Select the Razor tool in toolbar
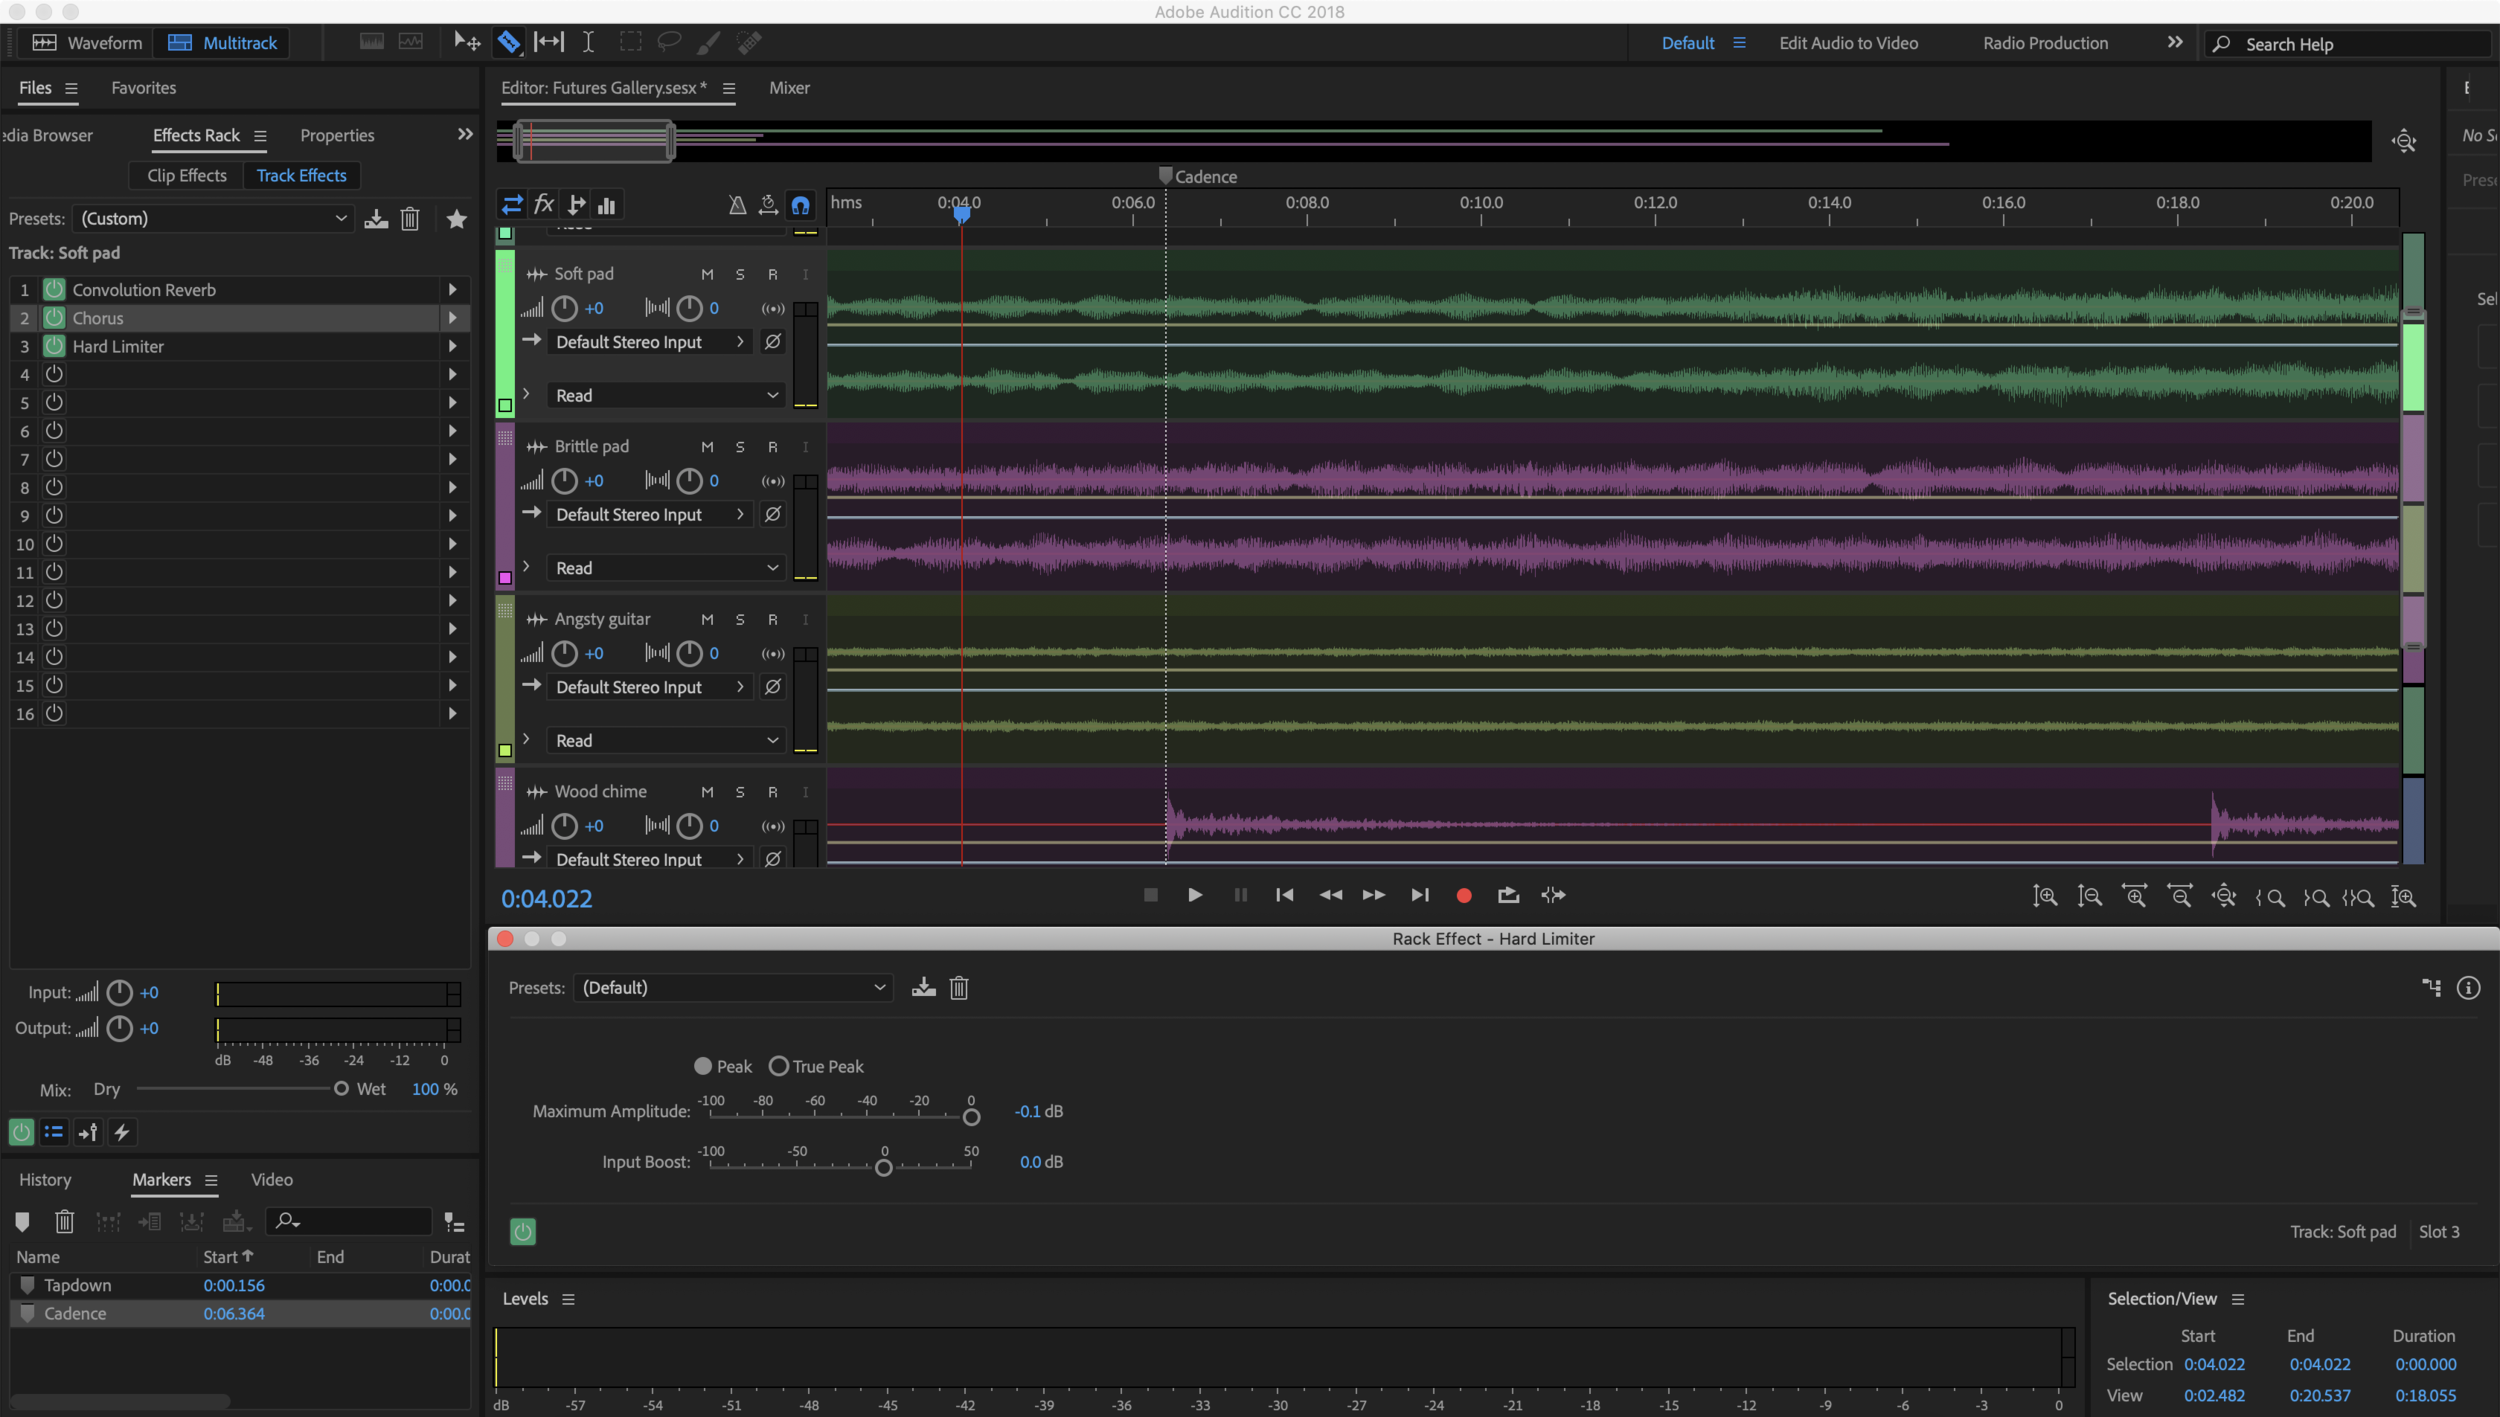 pos(509,42)
